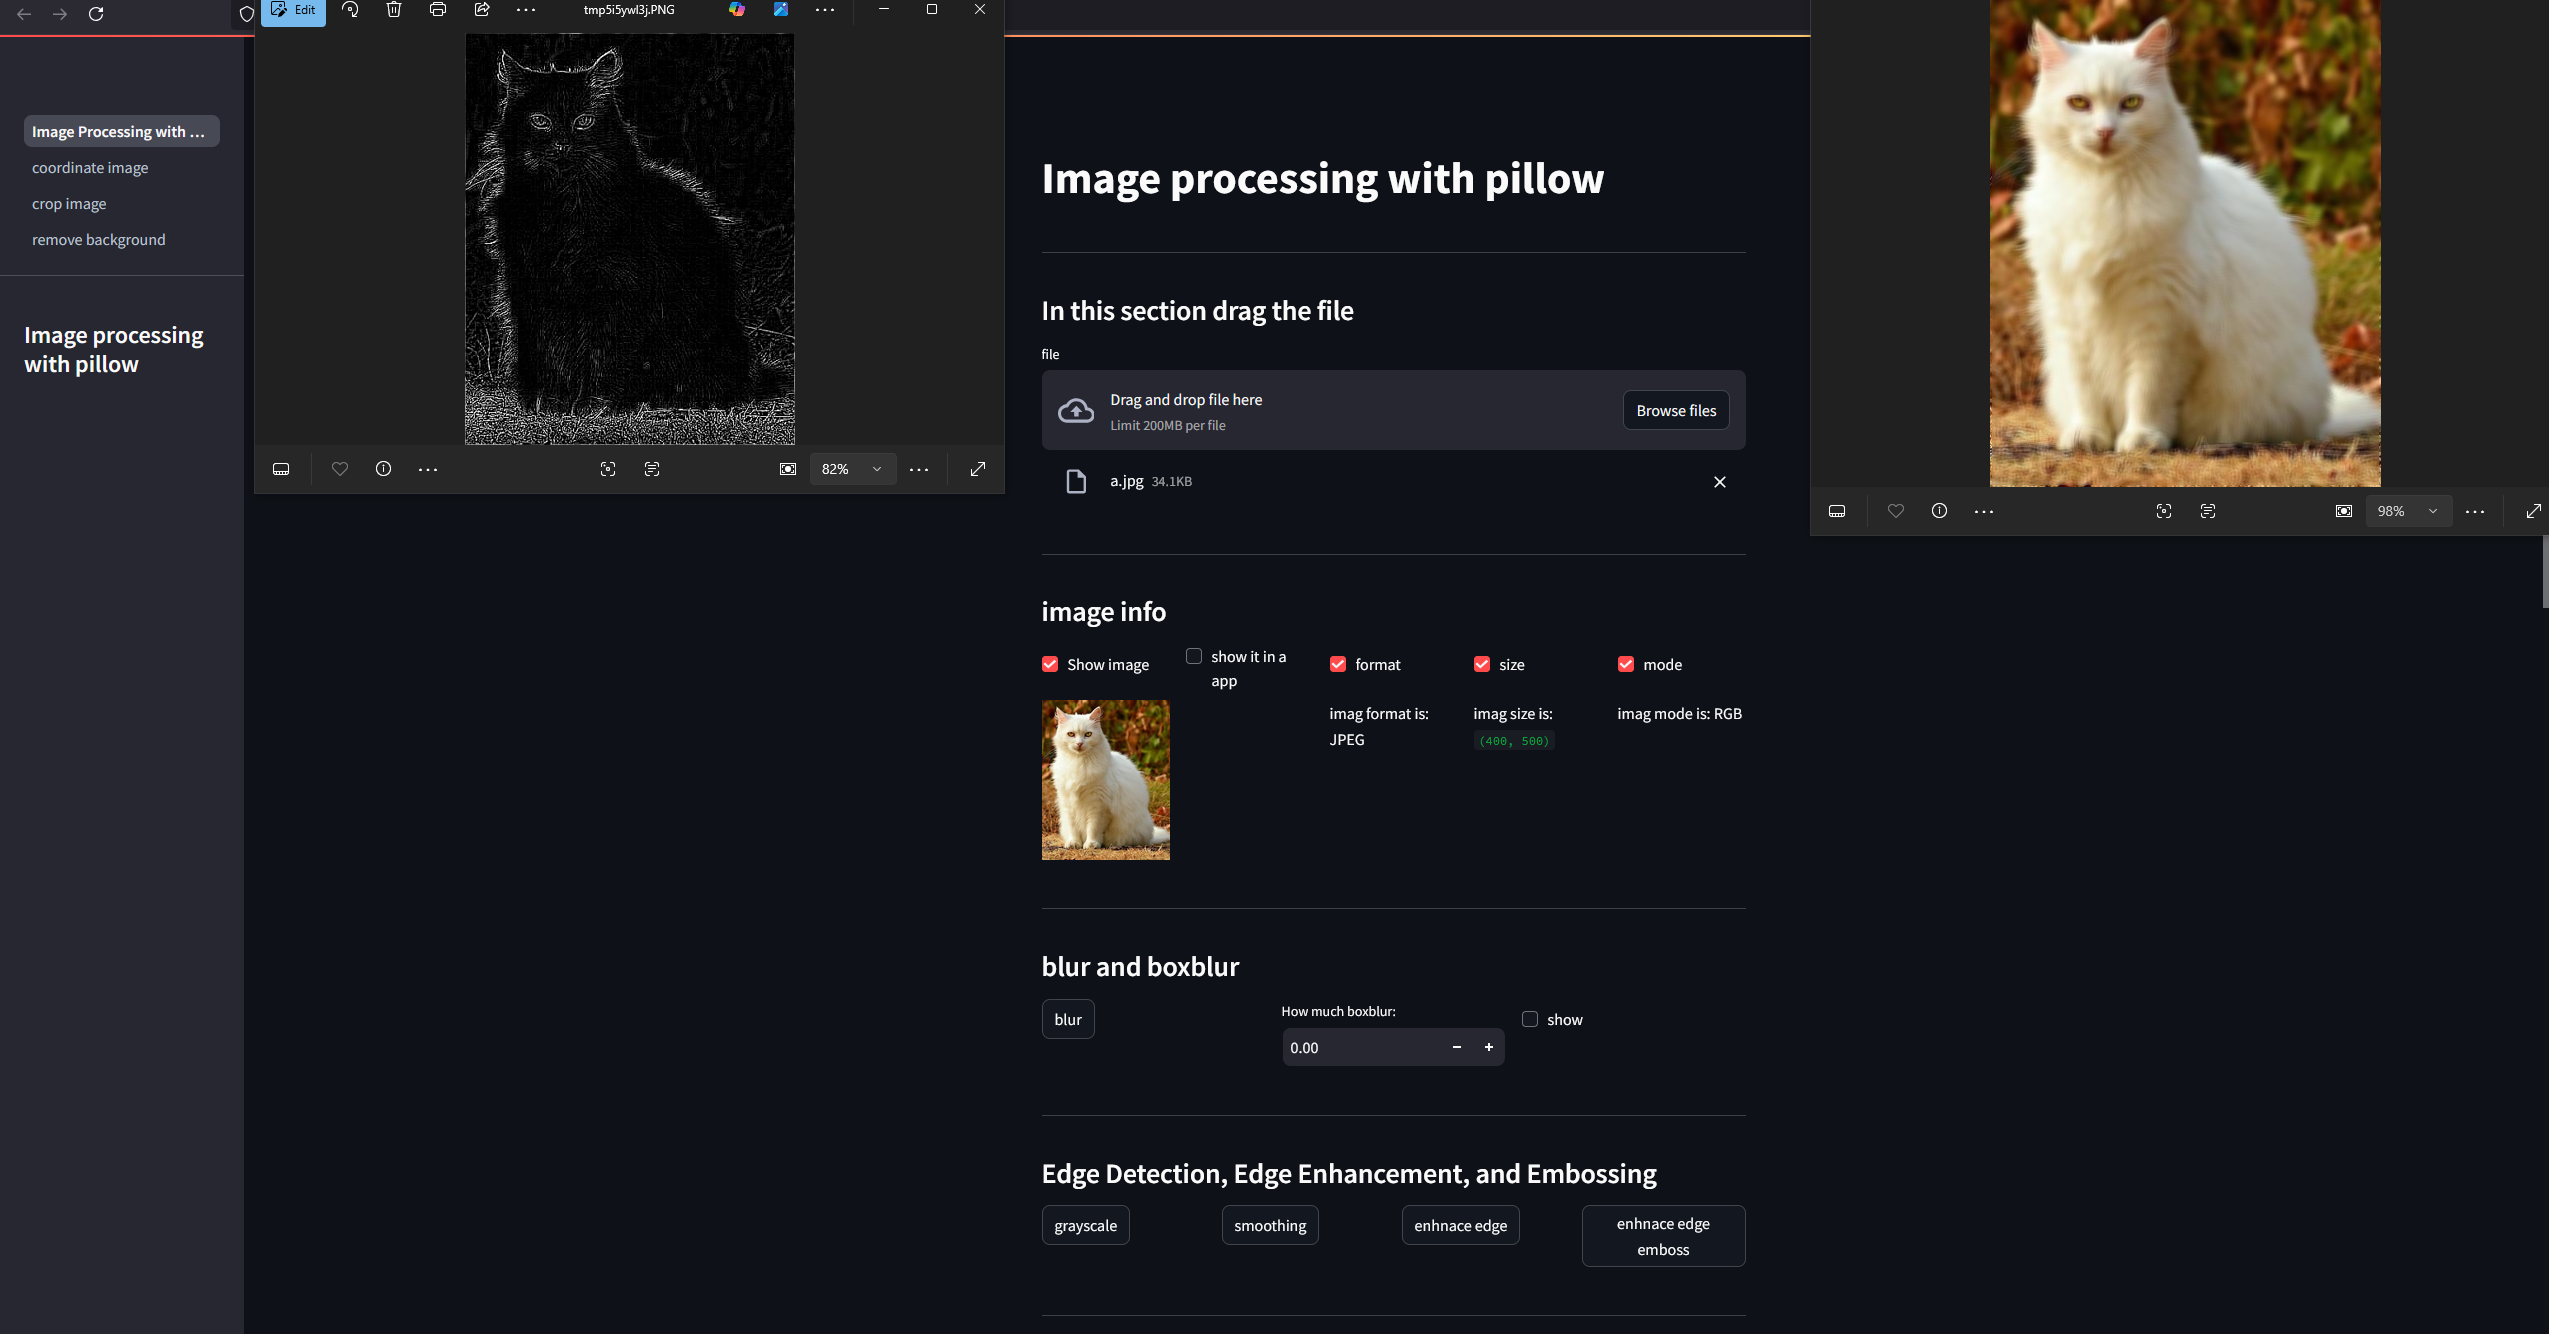Open more options left of the Photos file name
Viewport: 2549px width, 1334px height.
tap(526, 10)
